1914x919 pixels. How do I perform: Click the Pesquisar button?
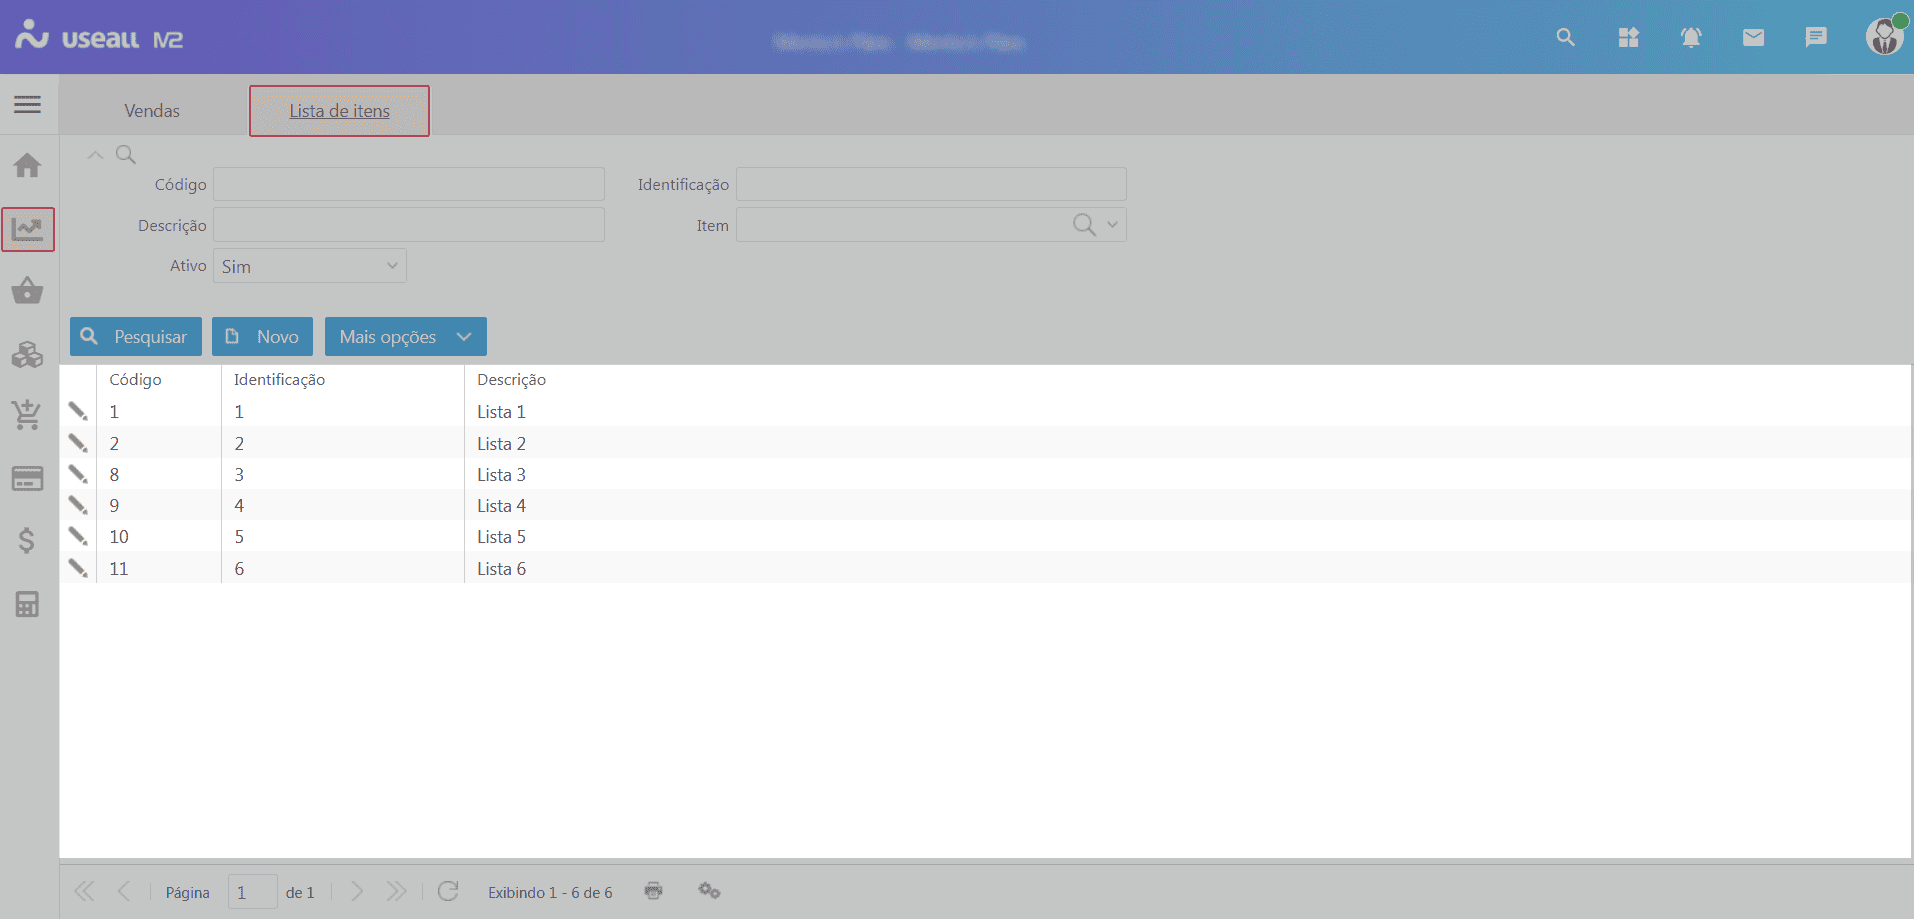(136, 337)
